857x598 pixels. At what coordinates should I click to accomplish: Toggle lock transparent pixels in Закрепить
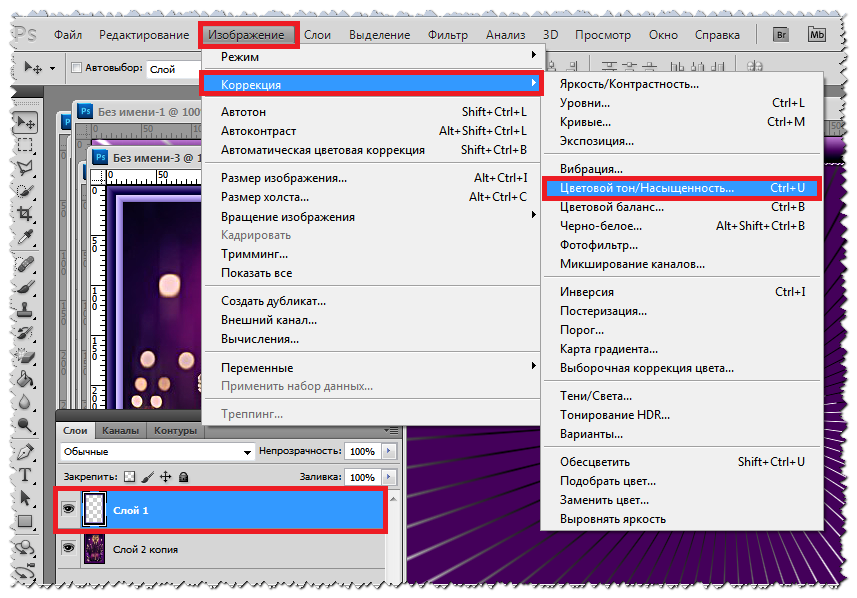[x=130, y=477]
